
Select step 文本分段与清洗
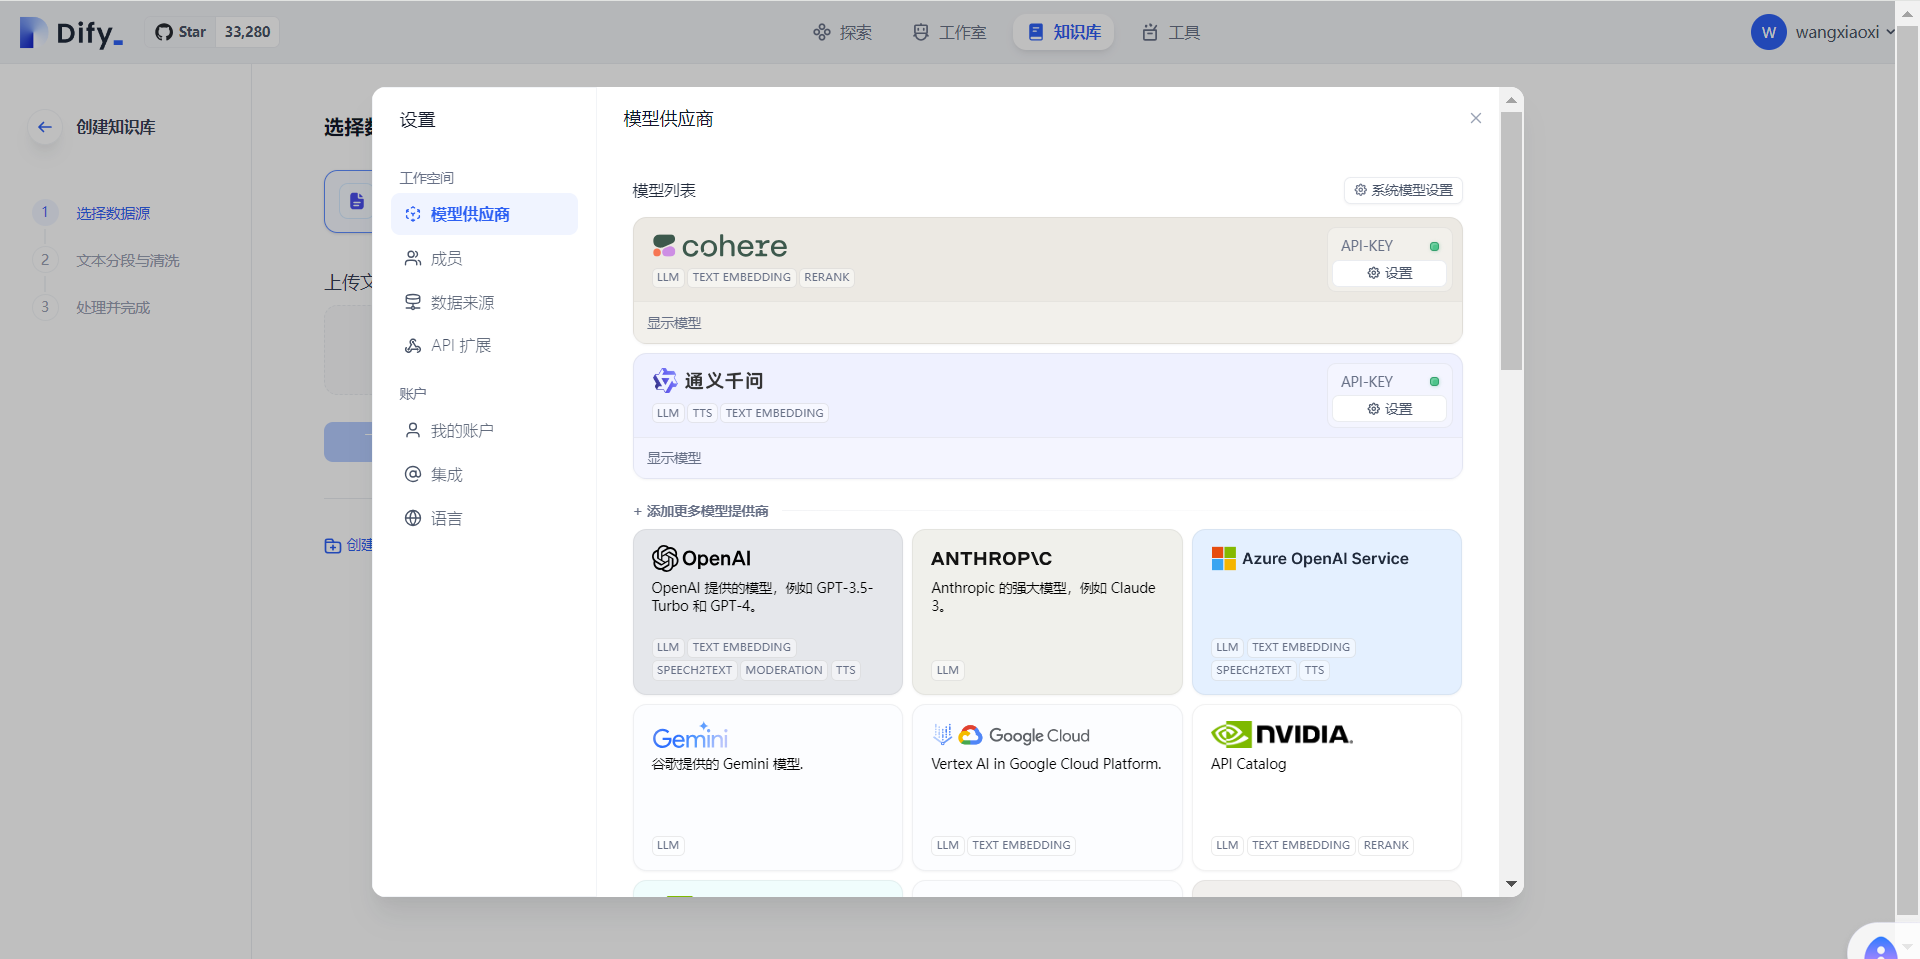tap(128, 260)
